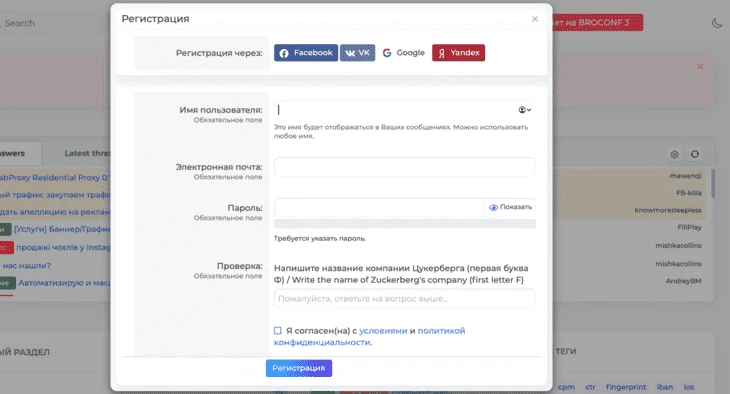Open thread продажі чохлів у Instagram

[63, 247]
